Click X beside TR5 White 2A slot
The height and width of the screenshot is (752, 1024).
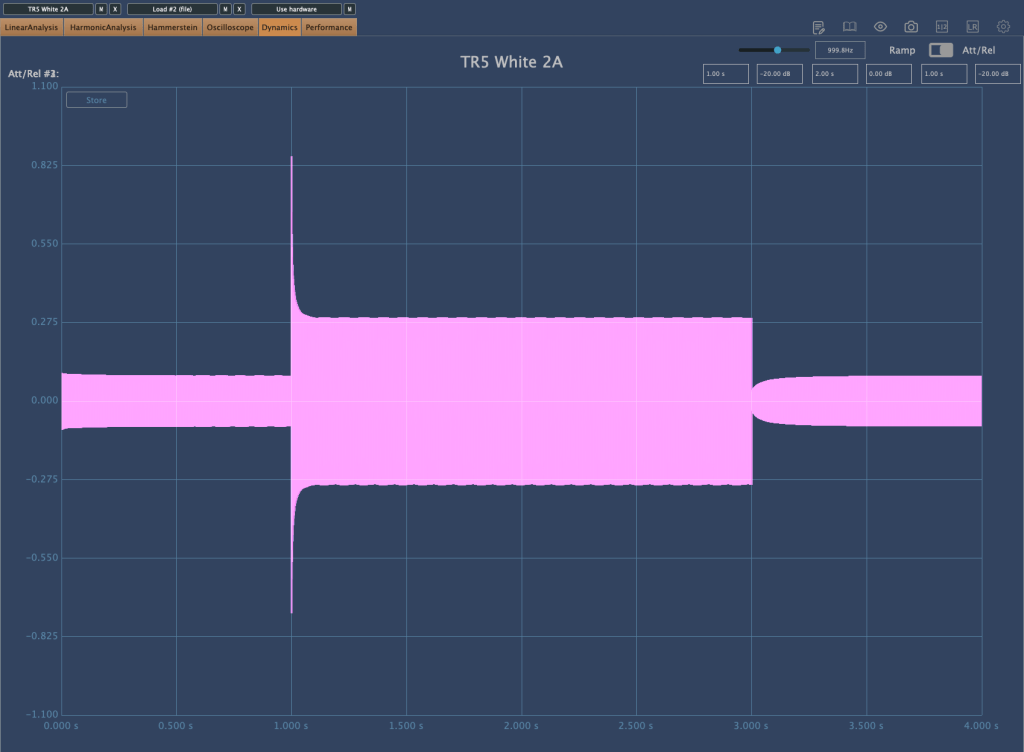pos(115,9)
